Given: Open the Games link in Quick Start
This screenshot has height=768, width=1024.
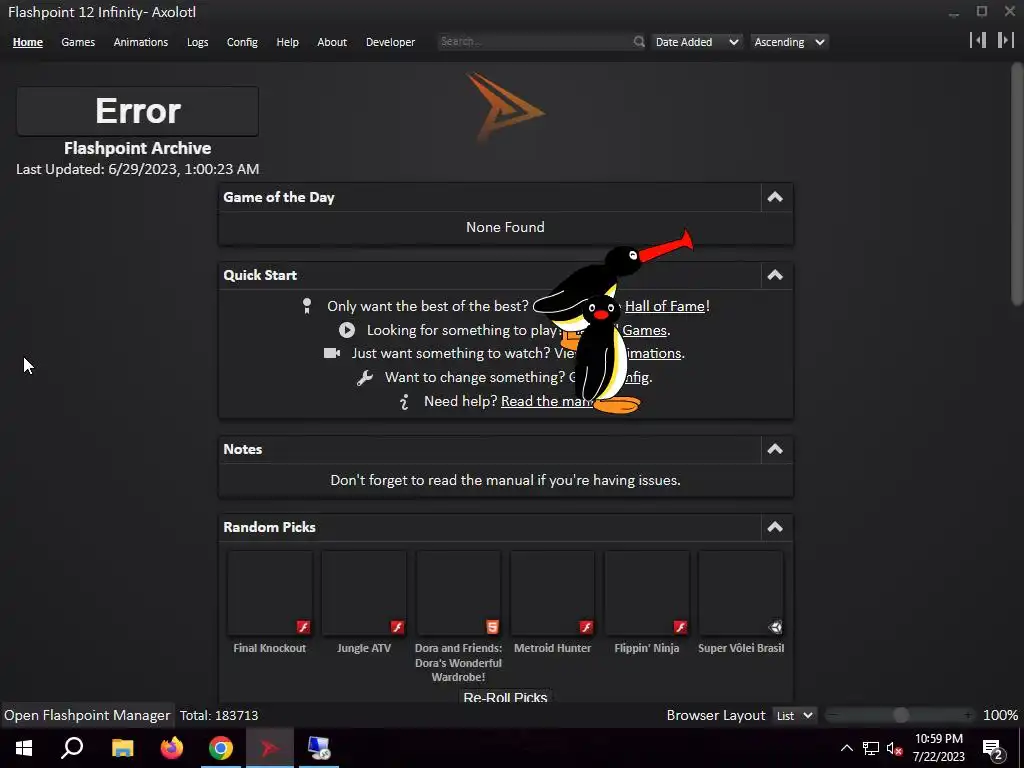Looking at the screenshot, I should [645, 330].
